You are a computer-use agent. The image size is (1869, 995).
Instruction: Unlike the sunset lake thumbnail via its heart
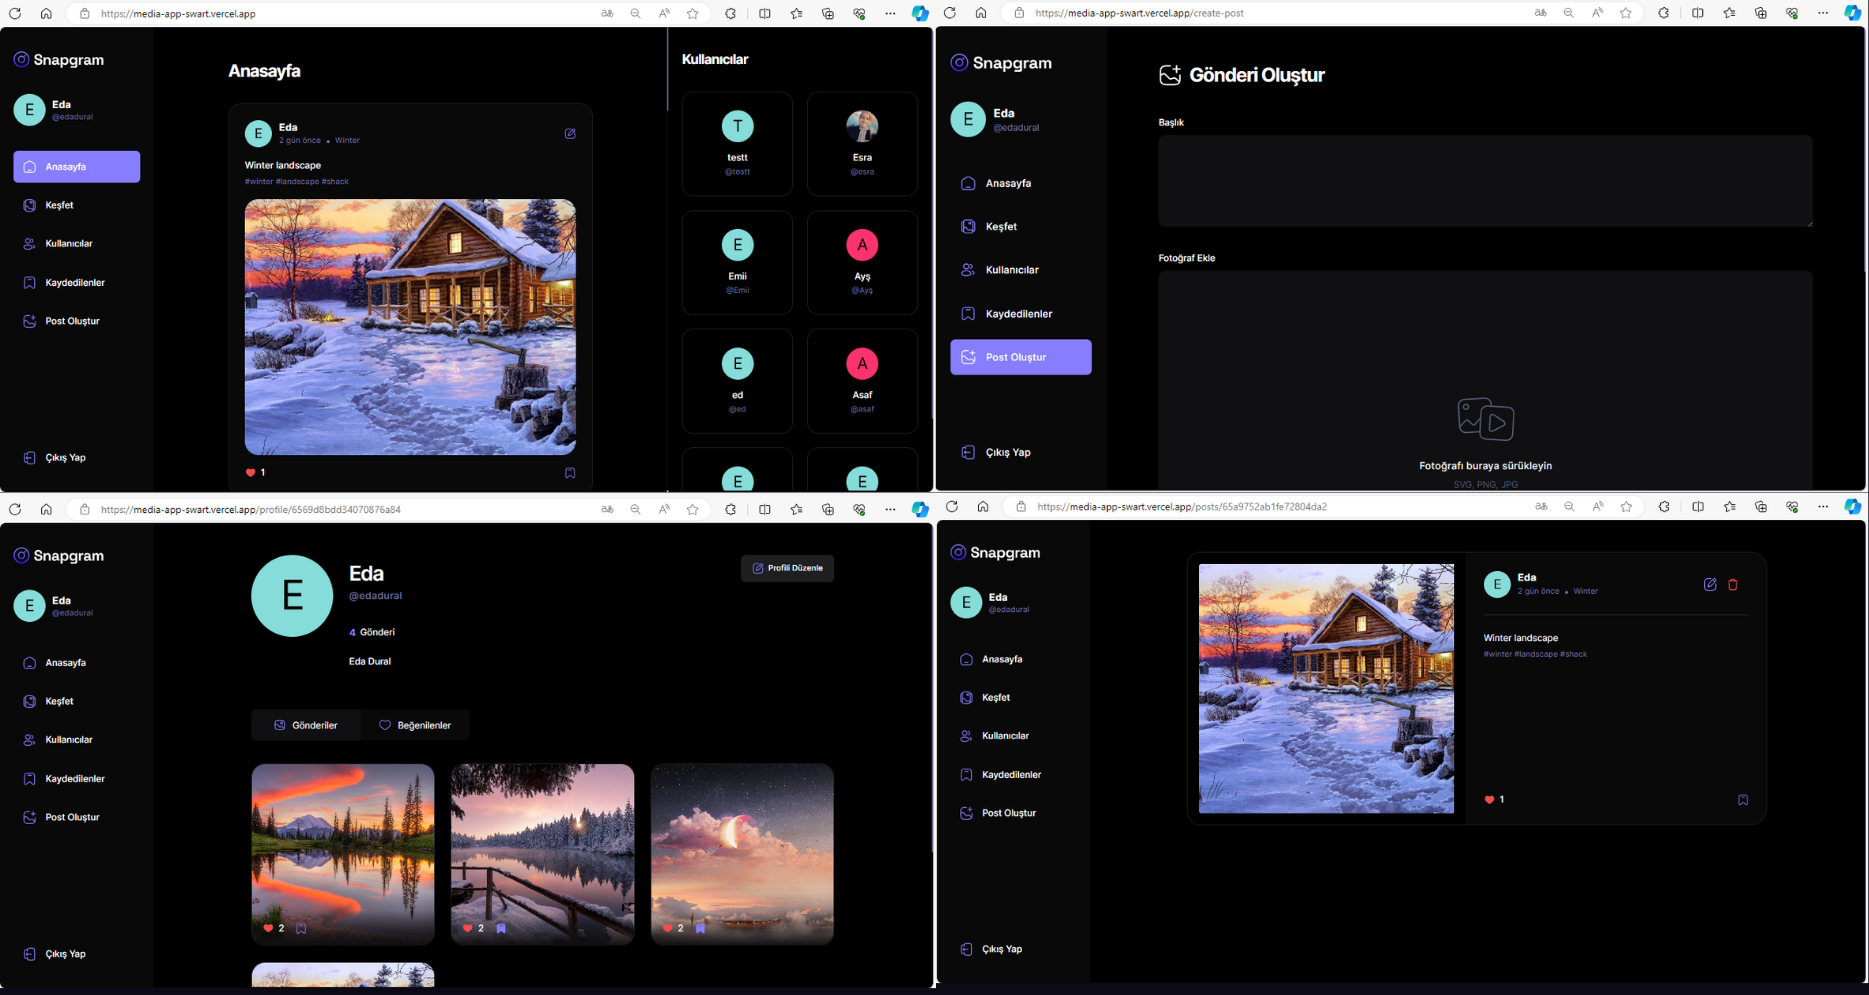coord(268,928)
